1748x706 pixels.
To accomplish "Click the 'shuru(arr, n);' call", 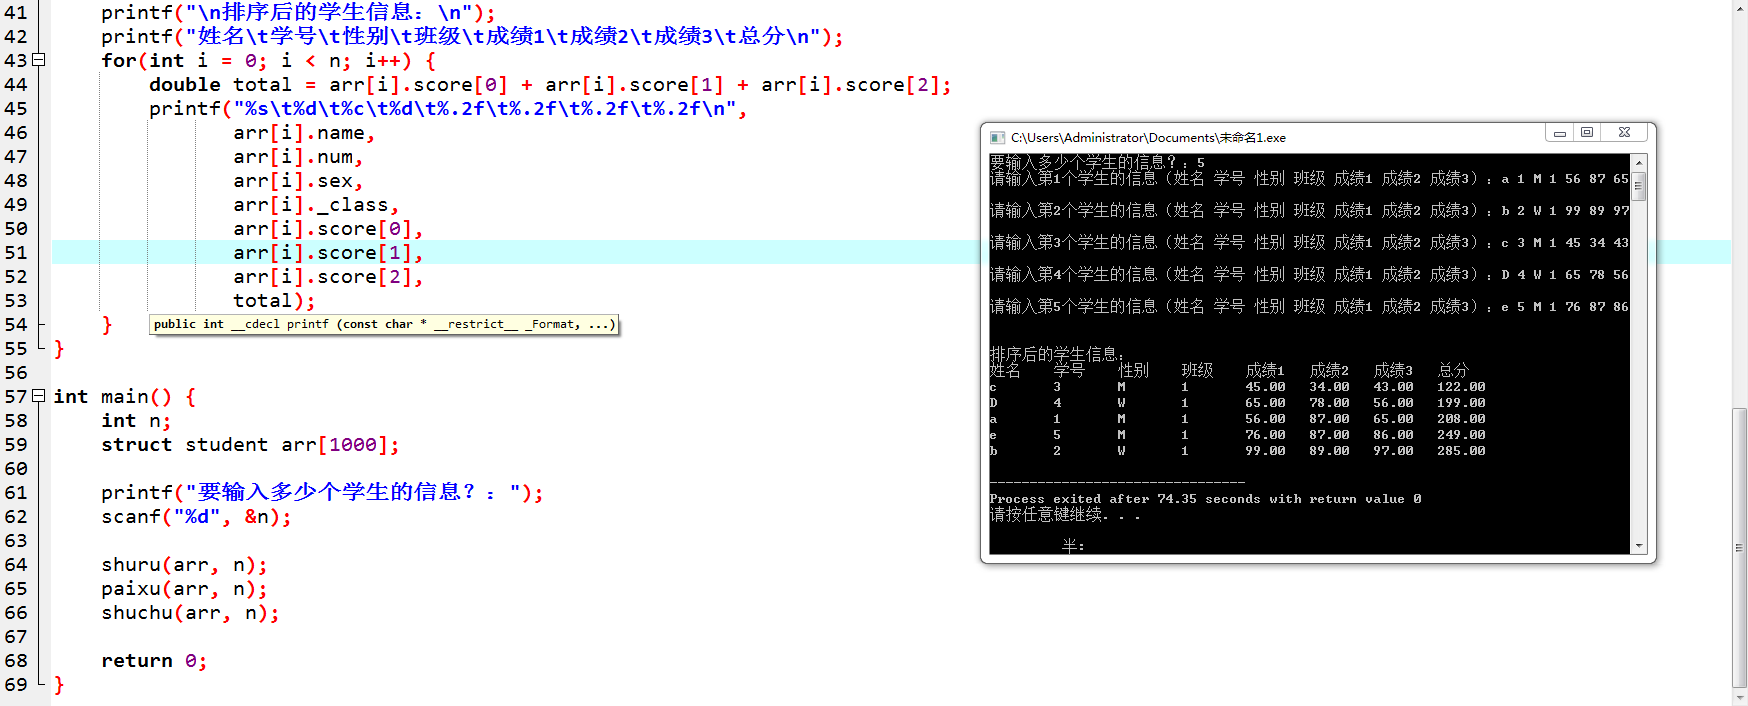I will [184, 564].
